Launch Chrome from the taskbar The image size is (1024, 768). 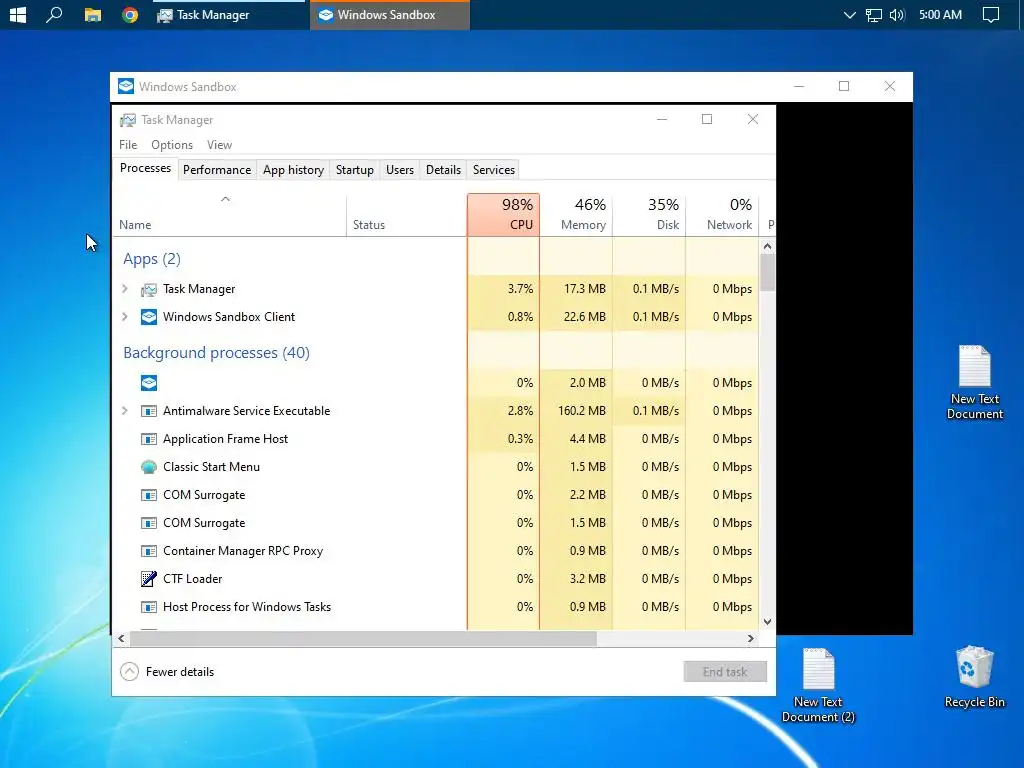[130, 14]
